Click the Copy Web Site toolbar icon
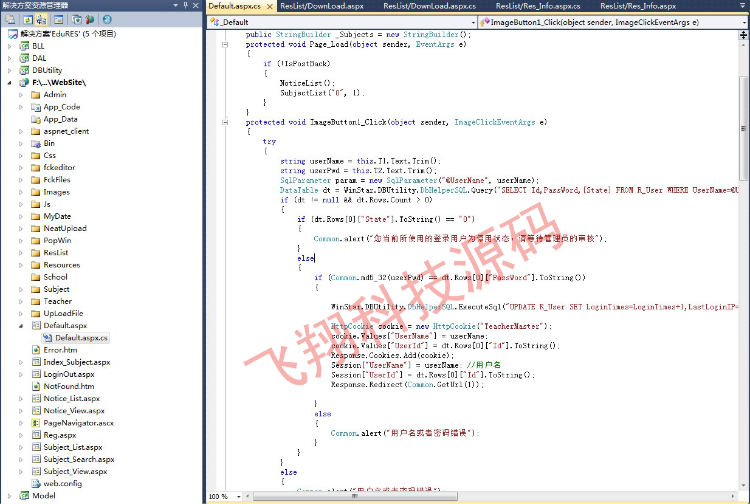 (x=76, y=20)
